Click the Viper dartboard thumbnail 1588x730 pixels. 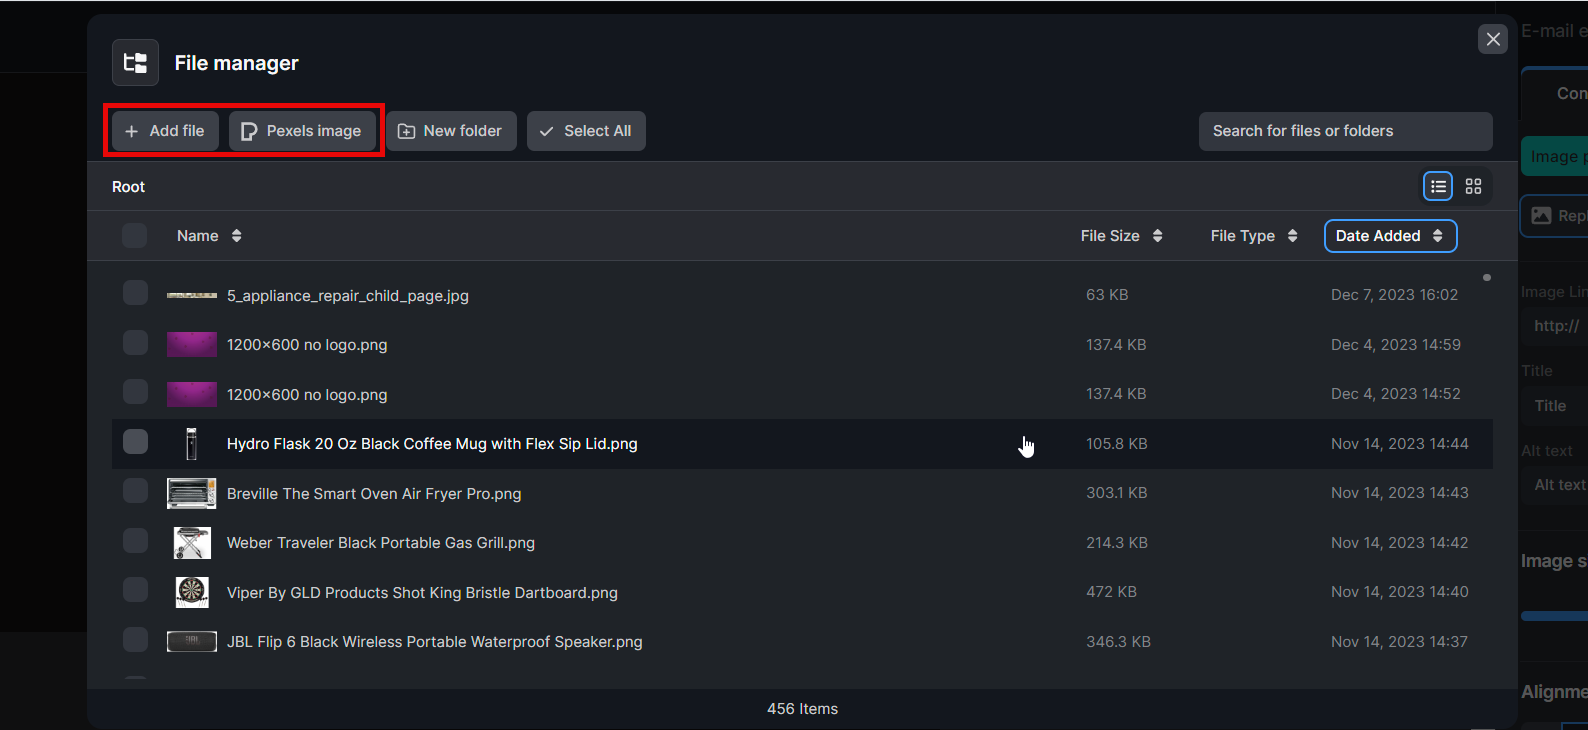(x=192, y=592)
